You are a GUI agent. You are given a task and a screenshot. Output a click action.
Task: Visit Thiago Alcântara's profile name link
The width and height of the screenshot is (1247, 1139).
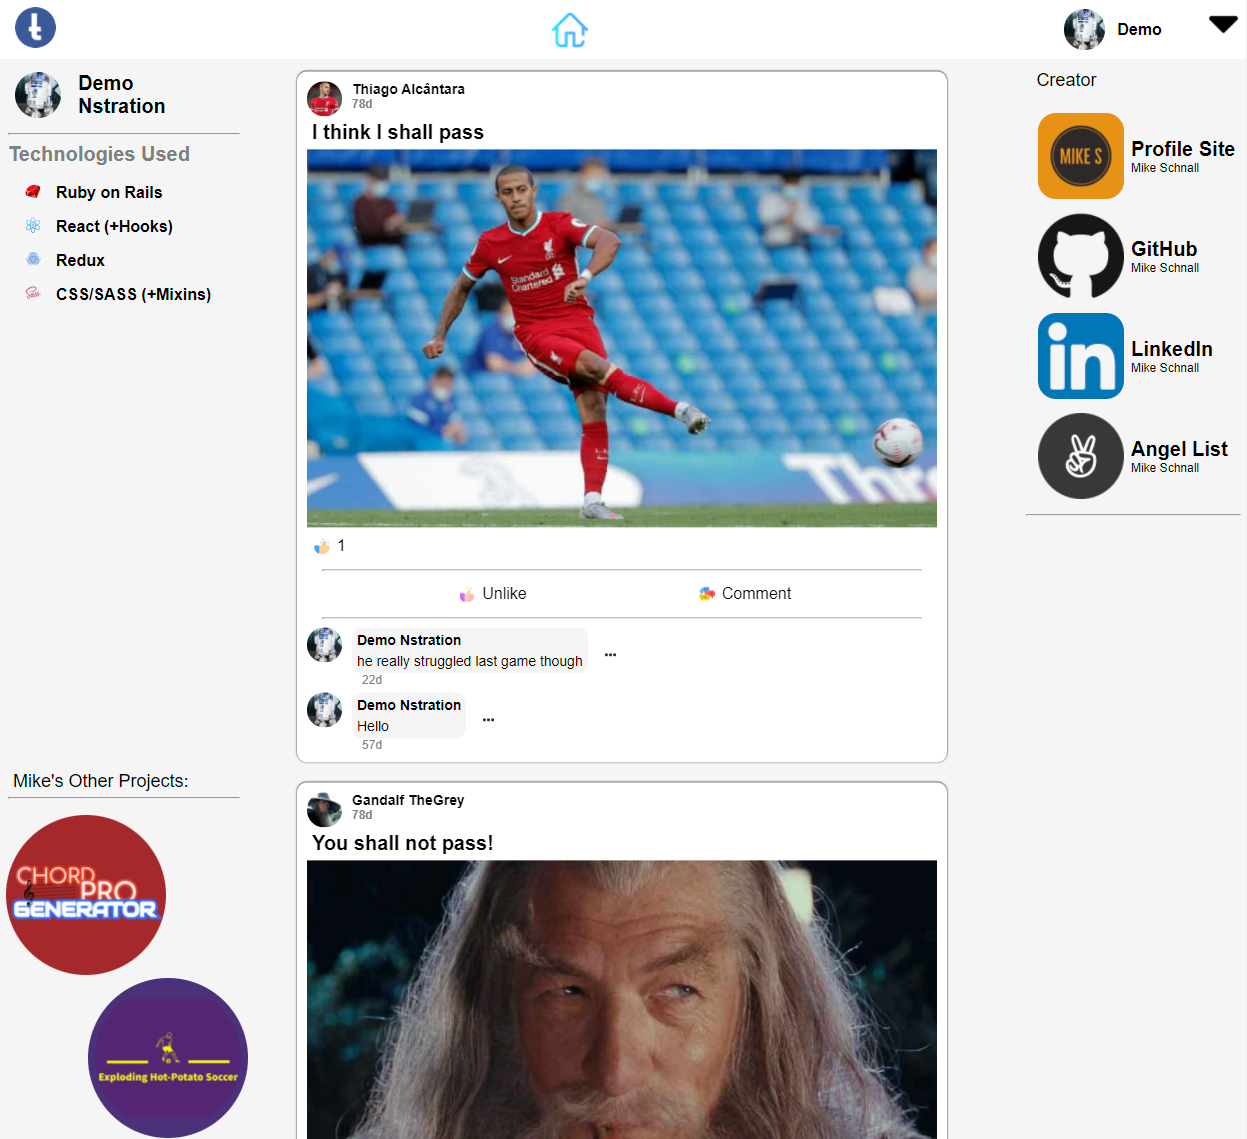408,89
